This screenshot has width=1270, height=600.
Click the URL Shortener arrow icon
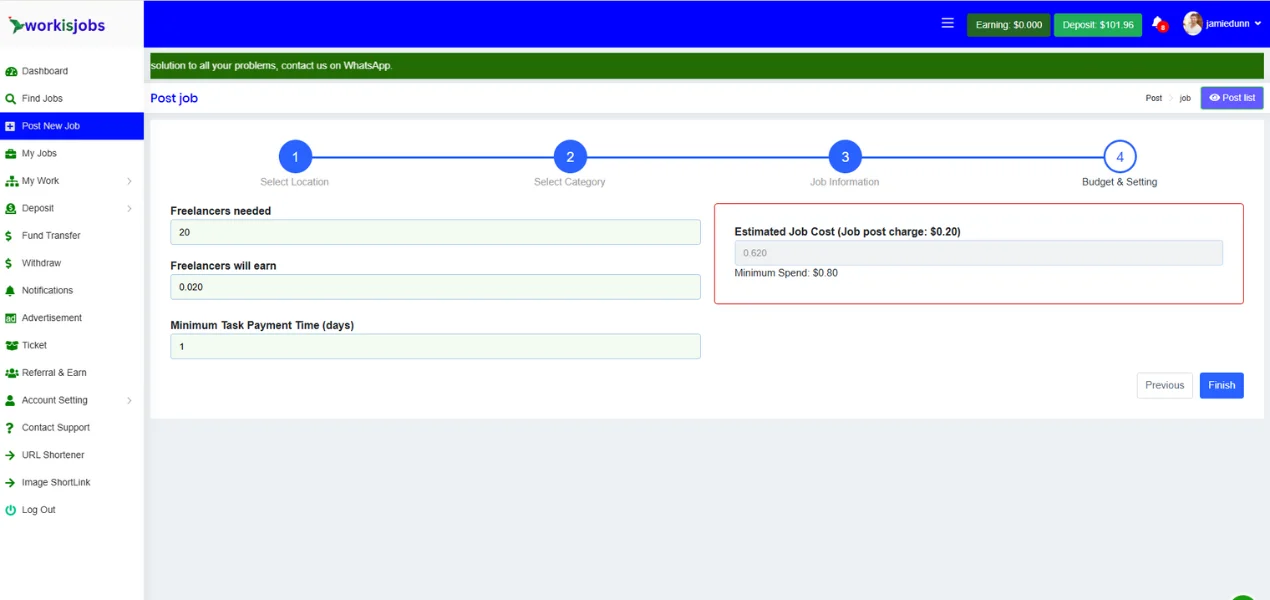[x=11, y=455]
